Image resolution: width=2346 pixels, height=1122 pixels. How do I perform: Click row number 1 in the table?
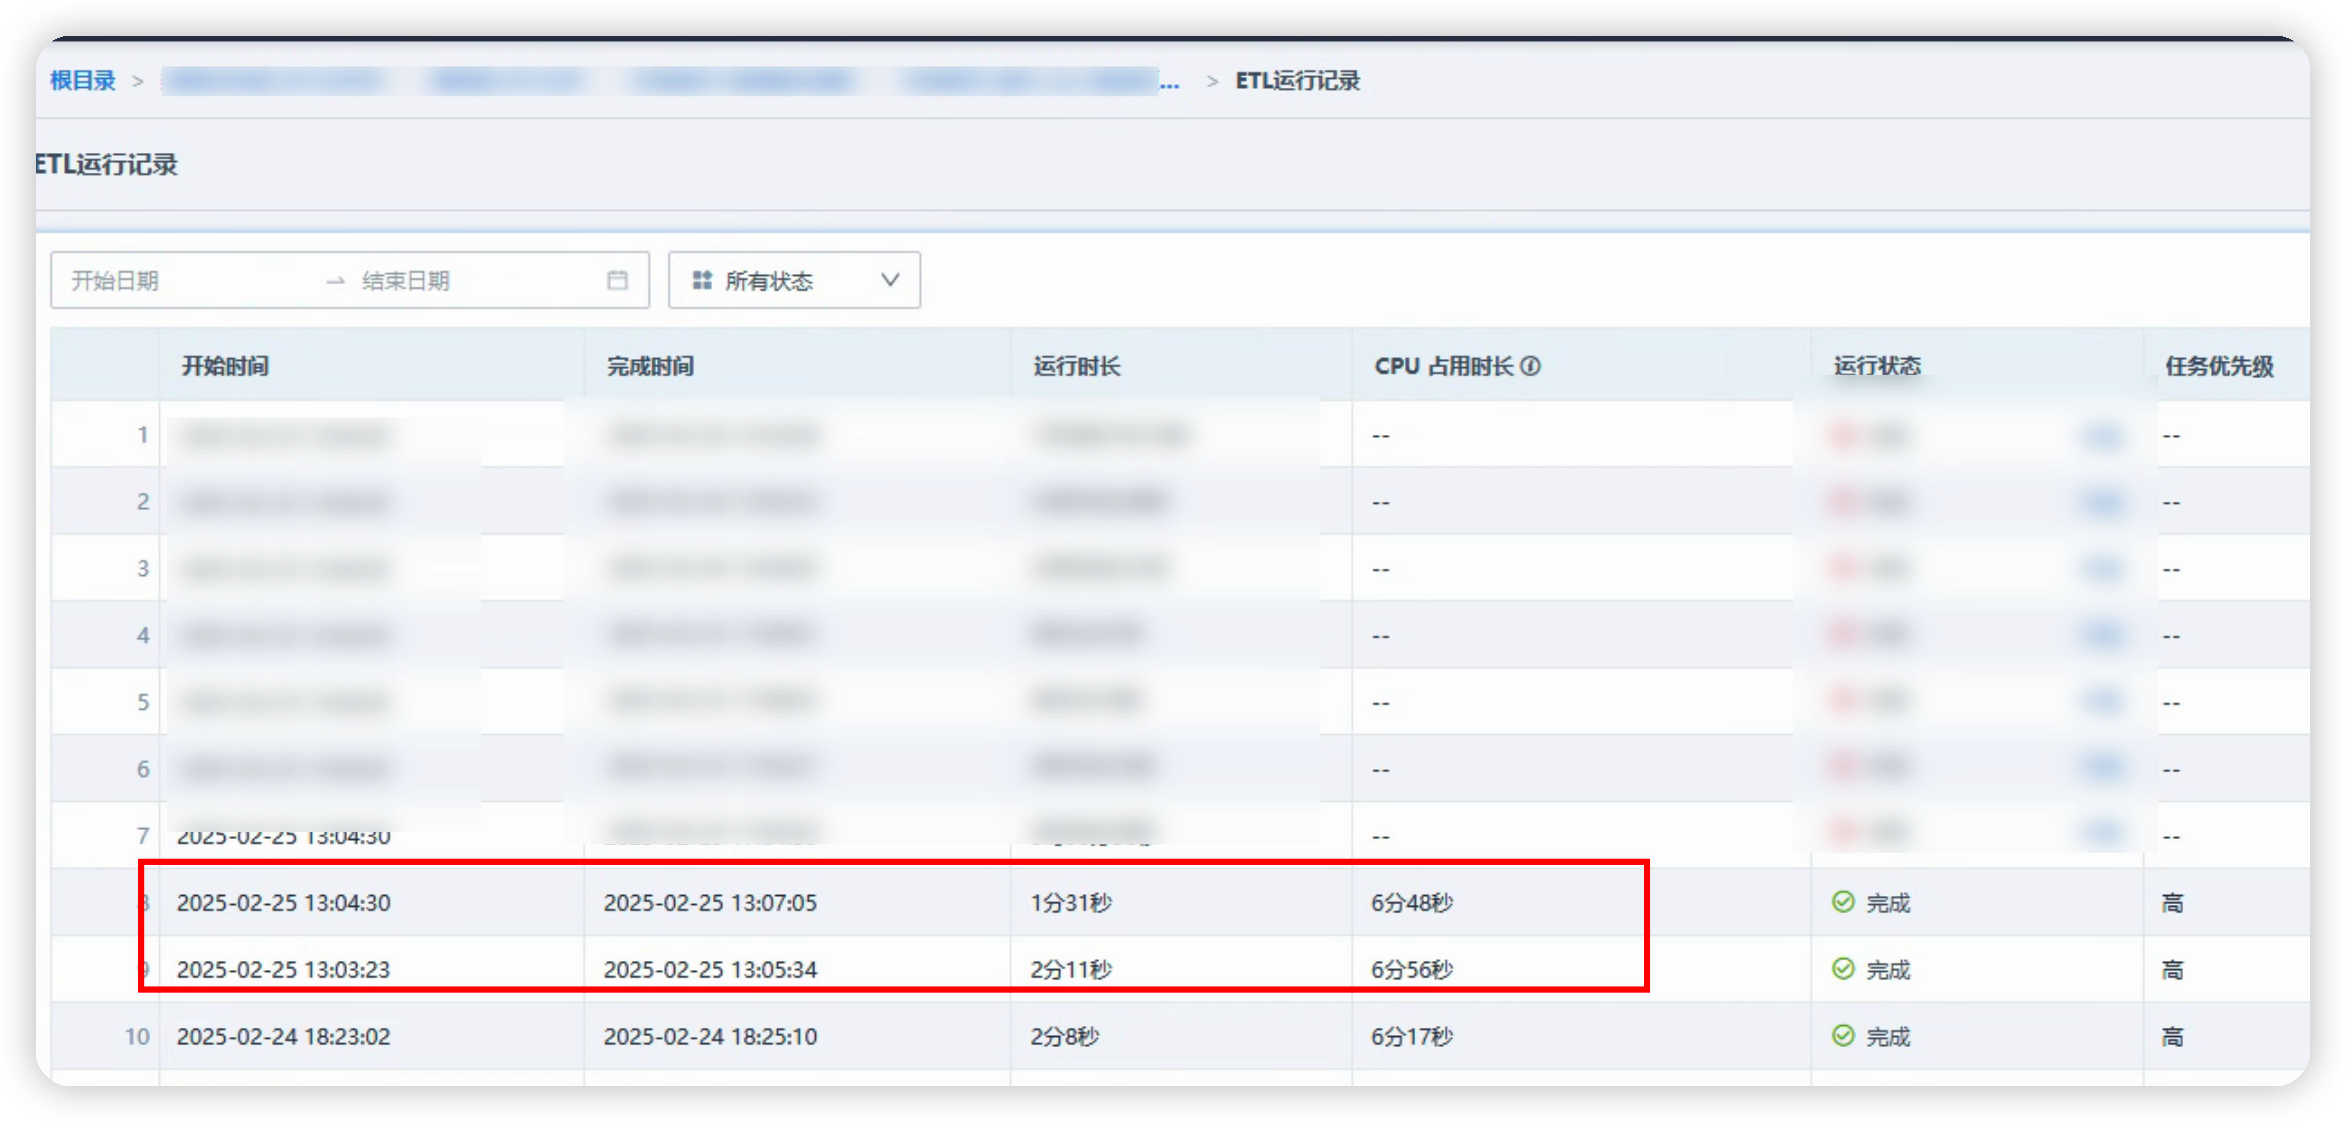[143, 435]
